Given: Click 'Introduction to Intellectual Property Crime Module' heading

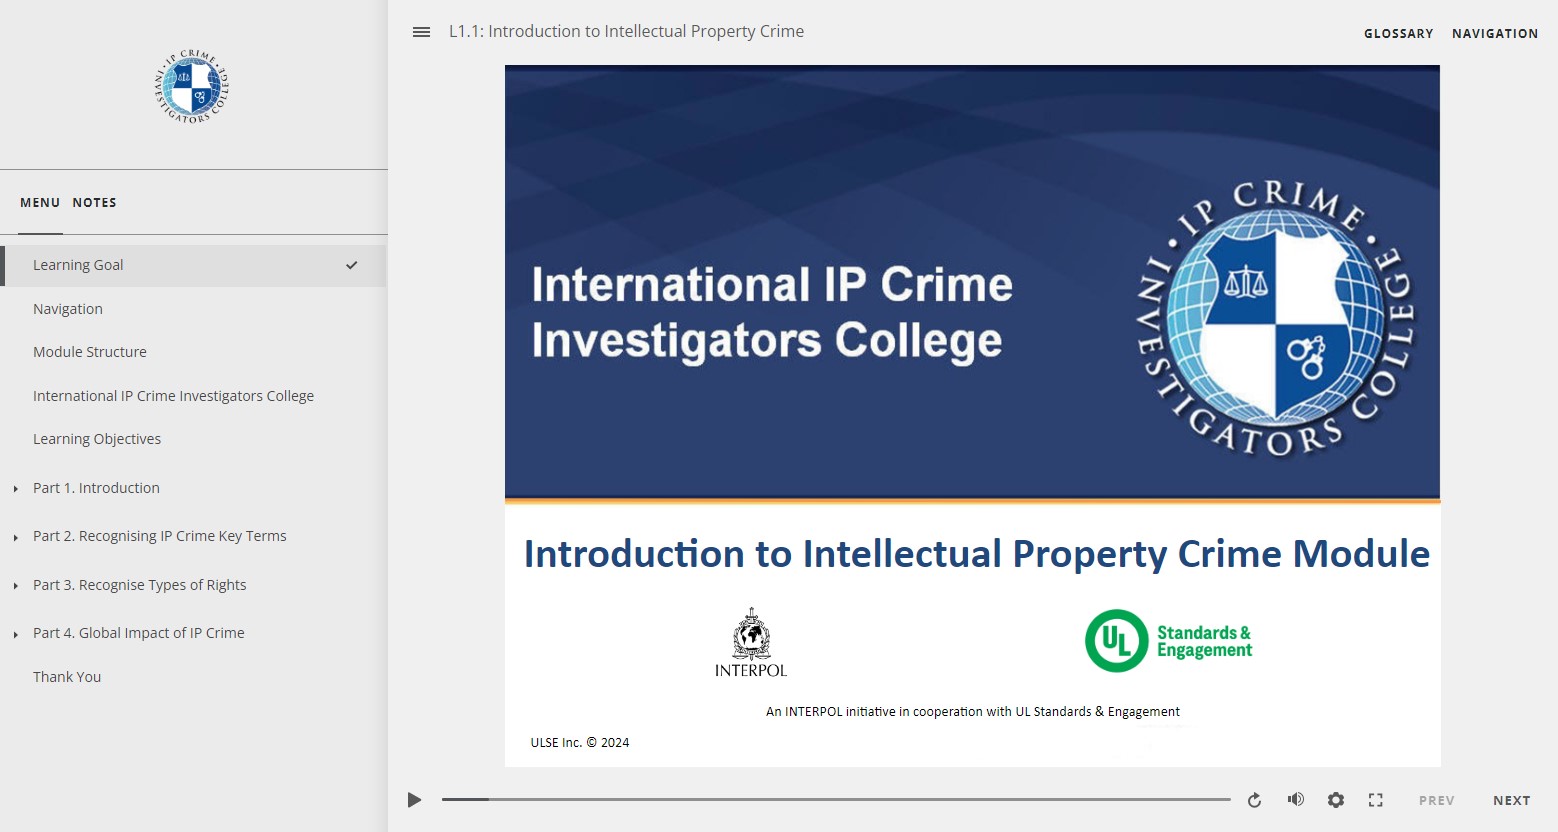Looking at the screenshot, I should [976, 554].
